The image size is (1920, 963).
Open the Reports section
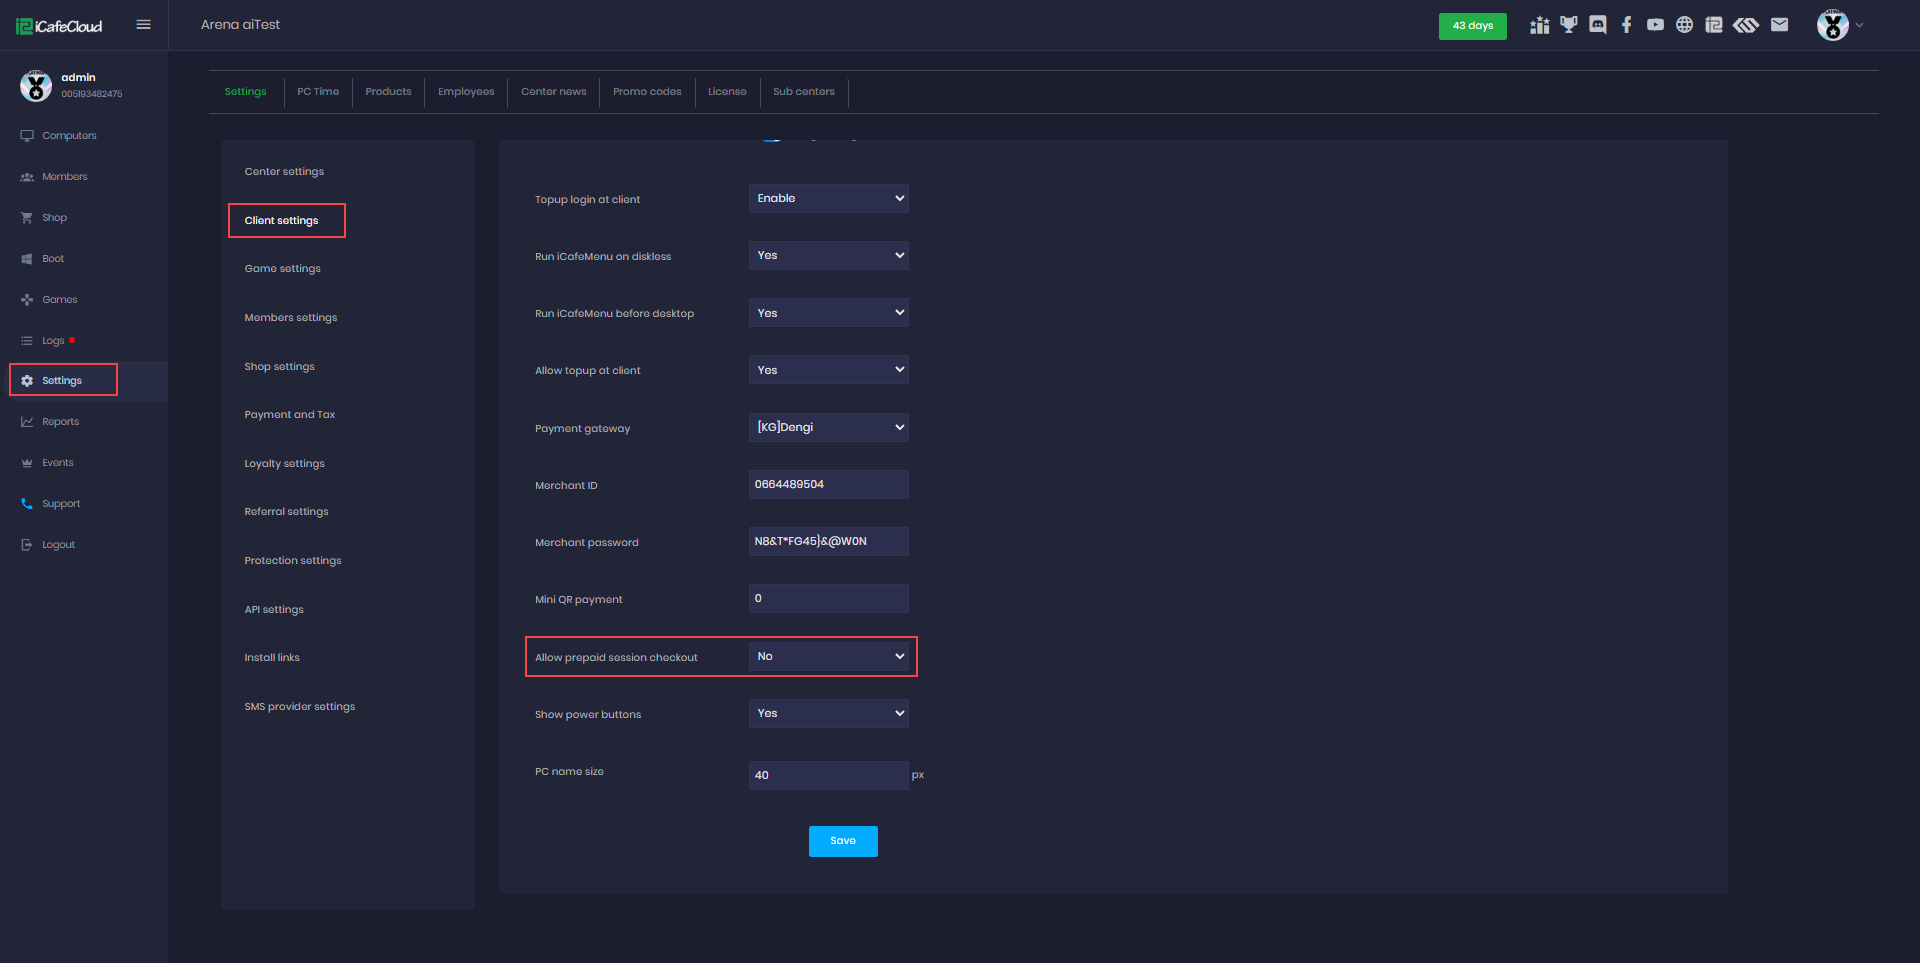pyautogui.click(x=61, y=421)
